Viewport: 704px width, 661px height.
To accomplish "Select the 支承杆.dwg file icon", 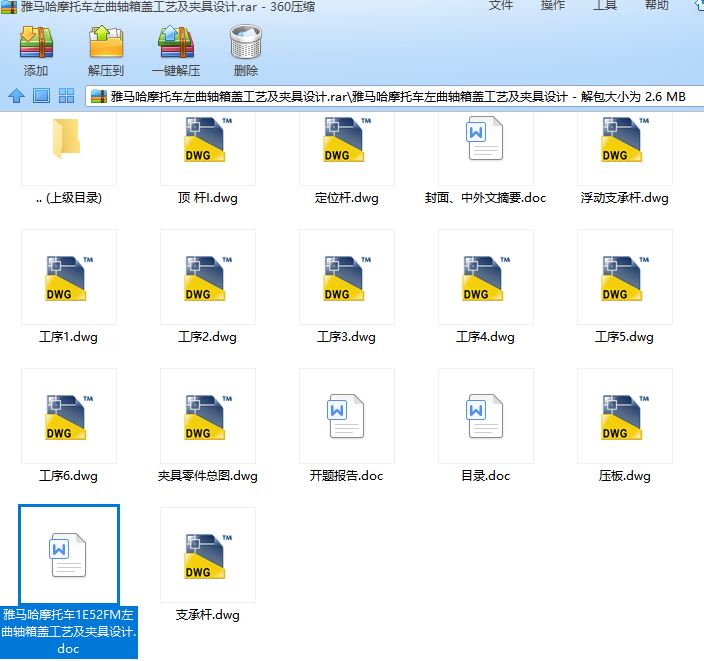I will 207,556.
